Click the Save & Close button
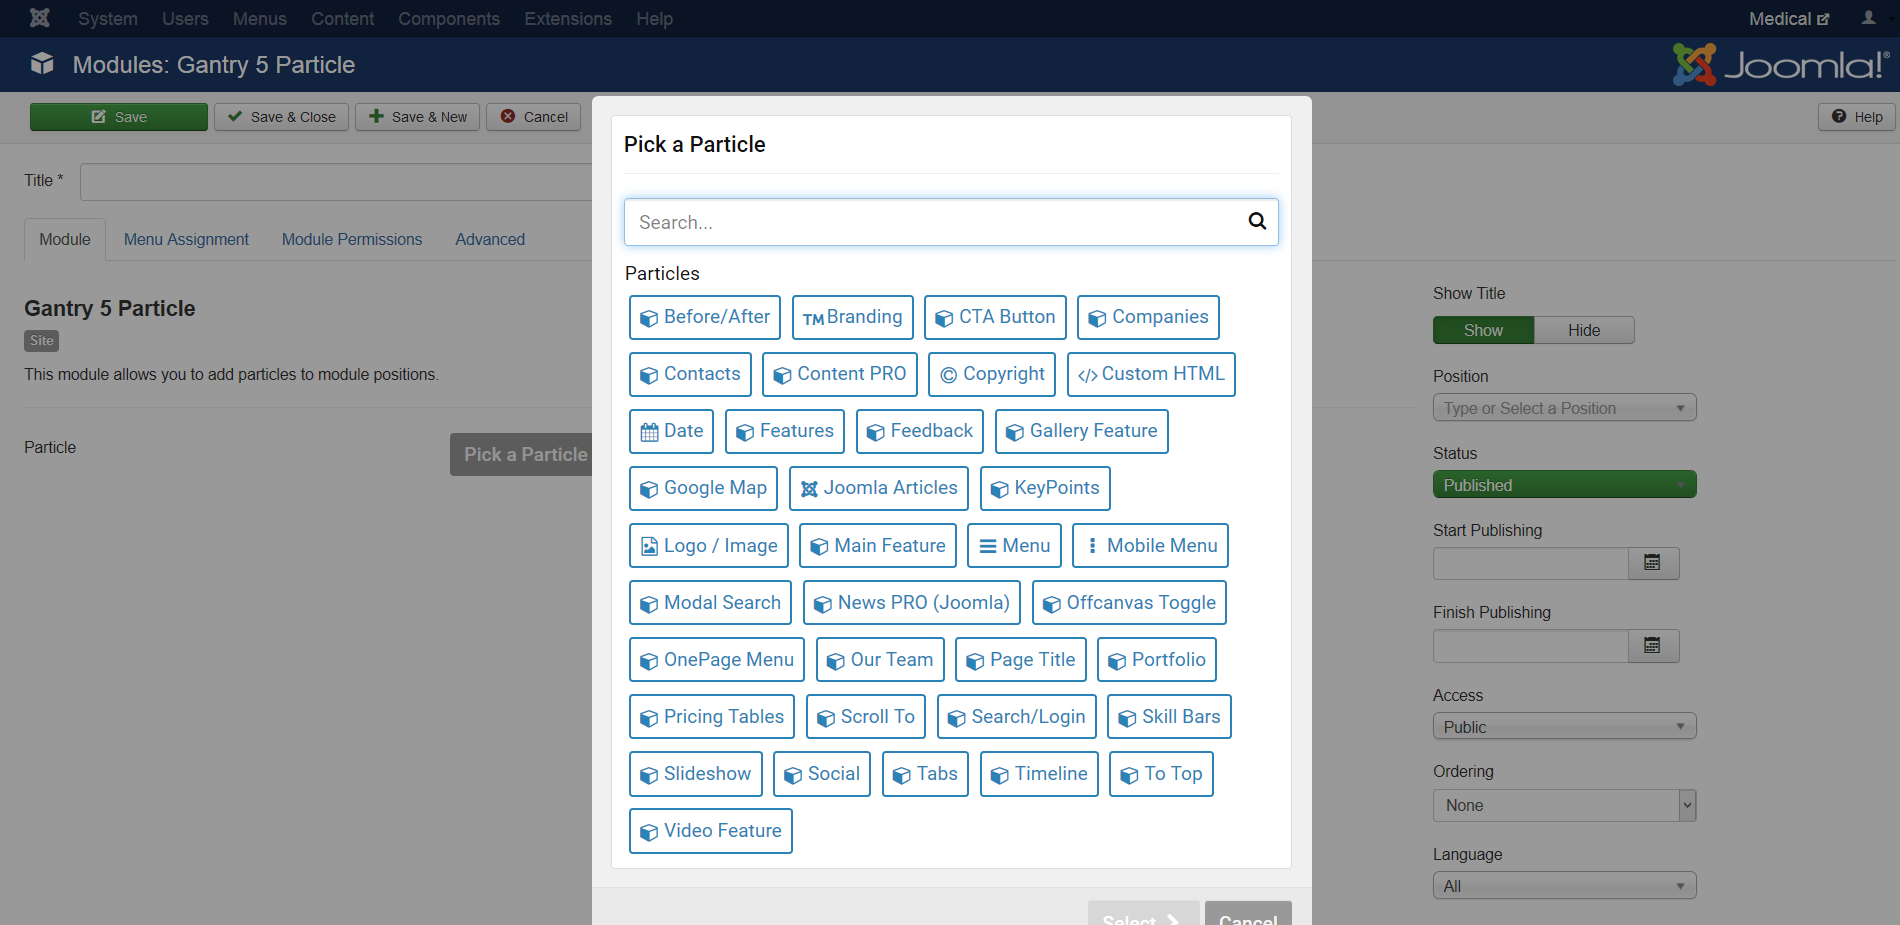 [x=282, y=117]
